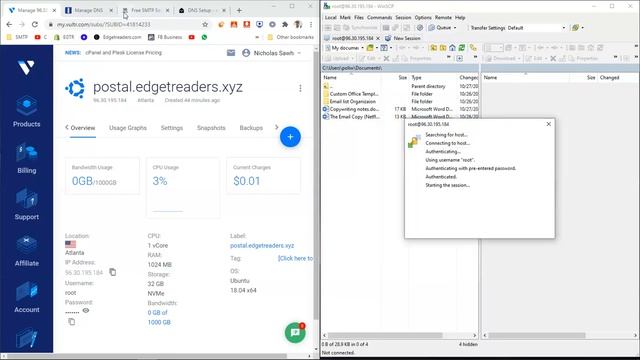Select the Email list Organization folder
Viewport: 640px width, 360px height.
[352, 101]
